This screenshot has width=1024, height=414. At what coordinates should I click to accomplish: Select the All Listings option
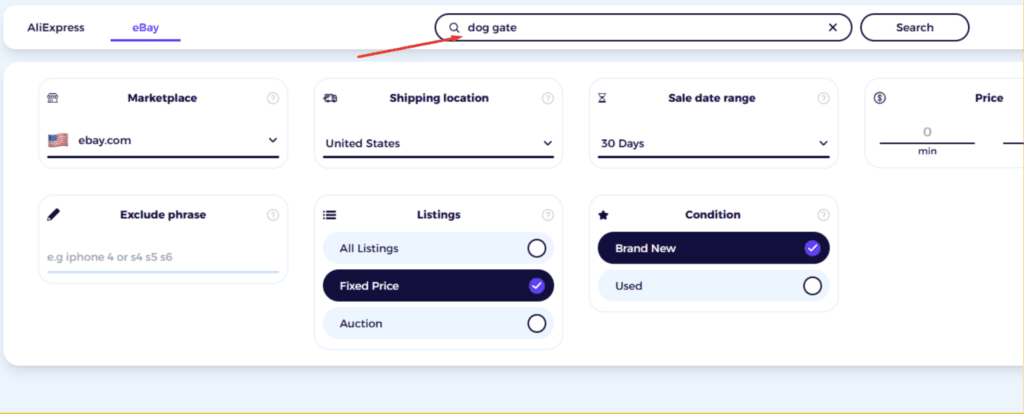[438, 248]
